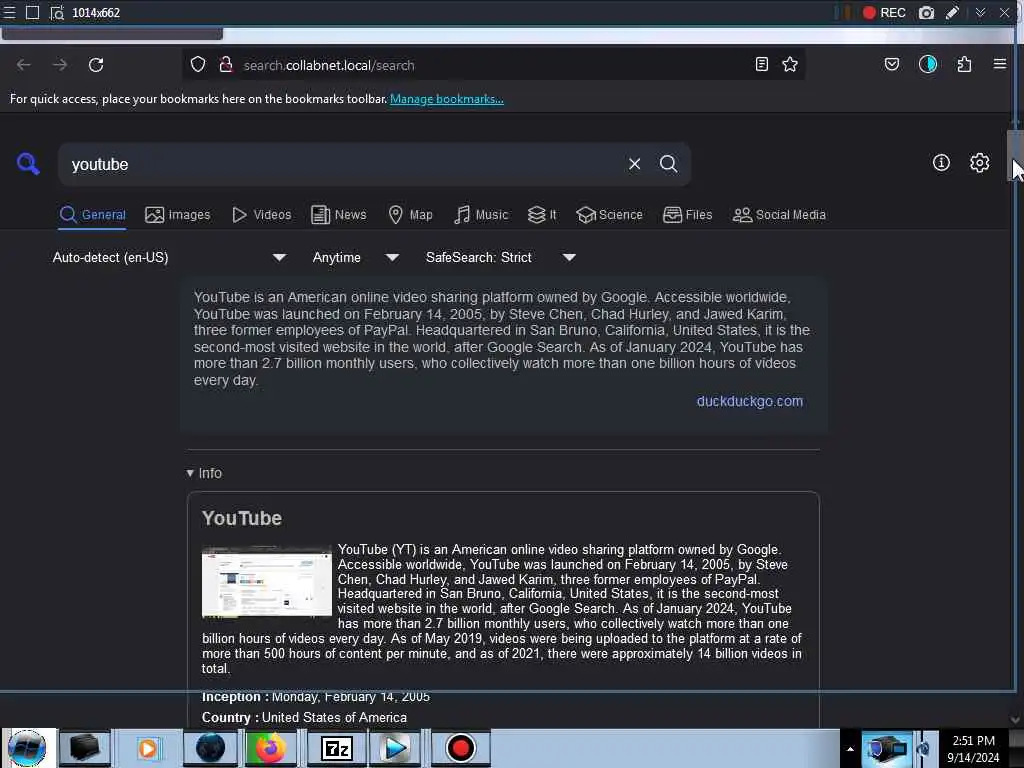Screen dimensions: 1024x768
Task: Reload the page with the refresh icon
Action: (96, 65)
